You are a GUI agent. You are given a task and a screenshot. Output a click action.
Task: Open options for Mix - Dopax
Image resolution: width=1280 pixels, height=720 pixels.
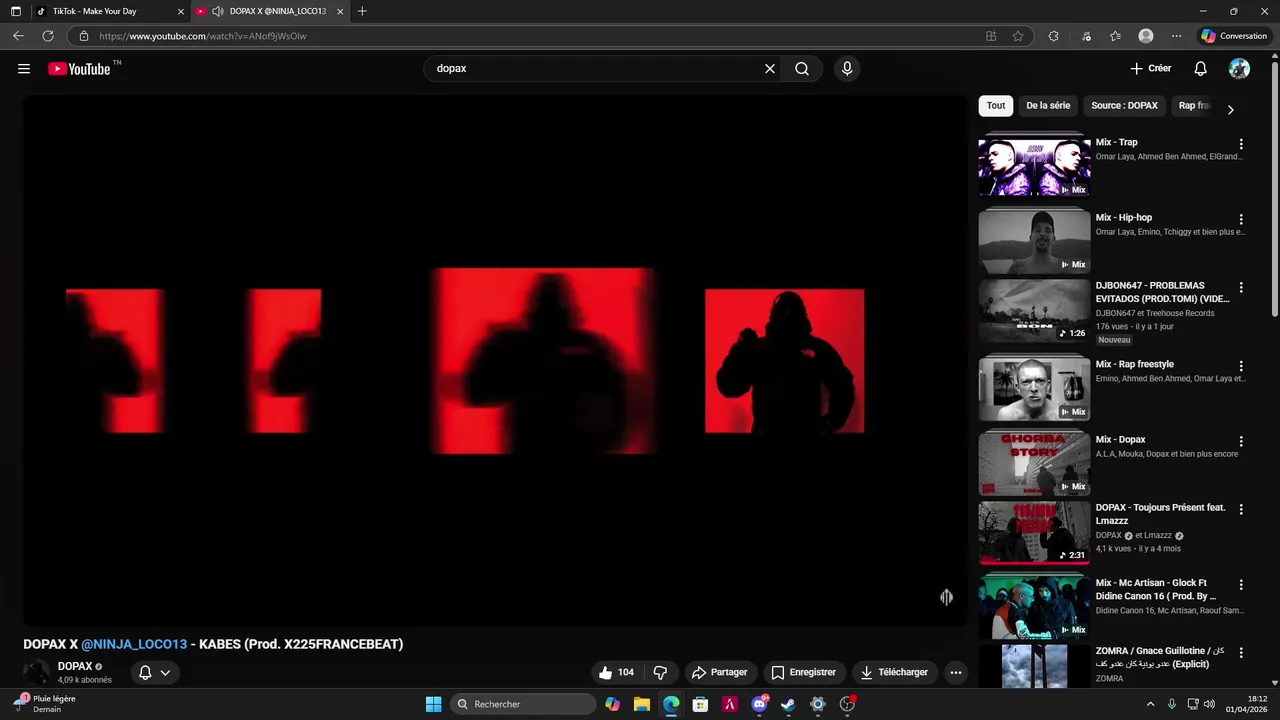point(1241,441)
